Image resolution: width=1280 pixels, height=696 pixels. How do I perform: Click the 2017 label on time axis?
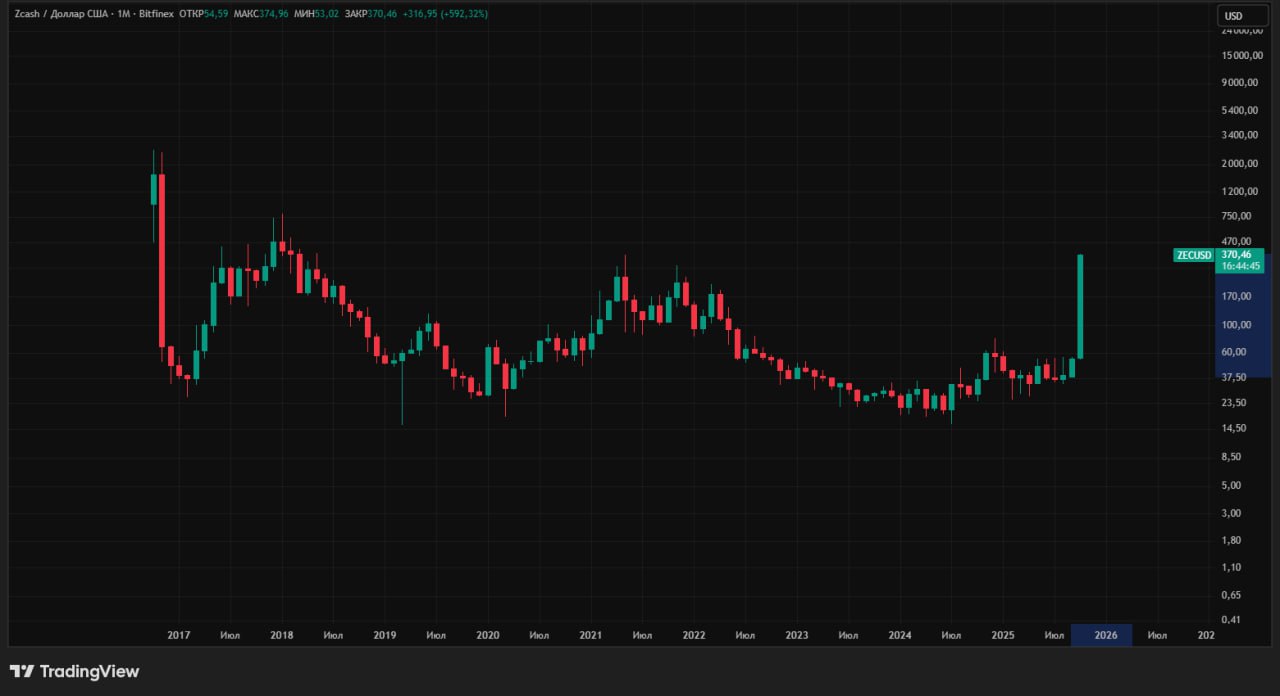[179, 635]
